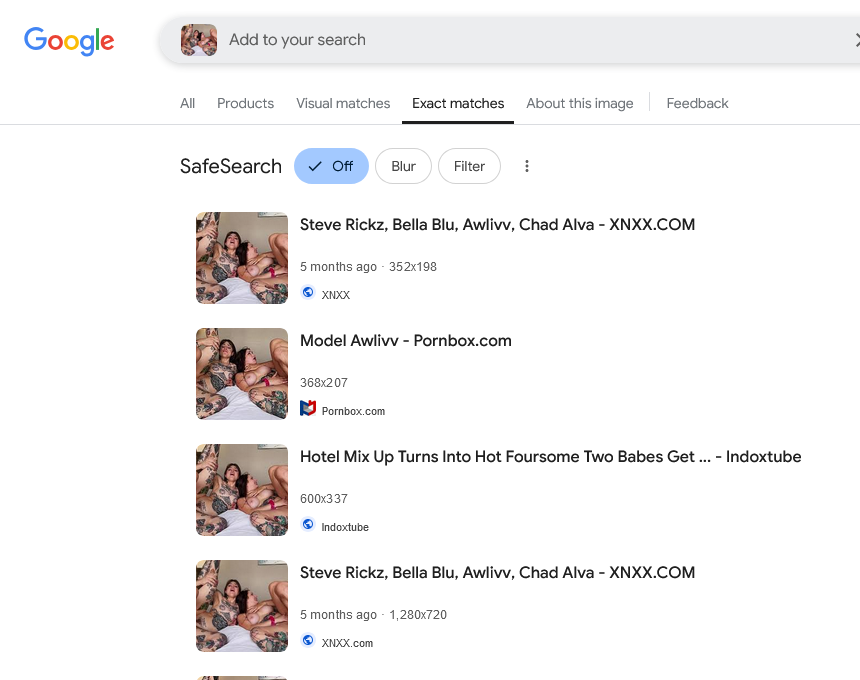The image size is (860, 680).
Task: Click the XNXX.com source name
Action: 347,643
